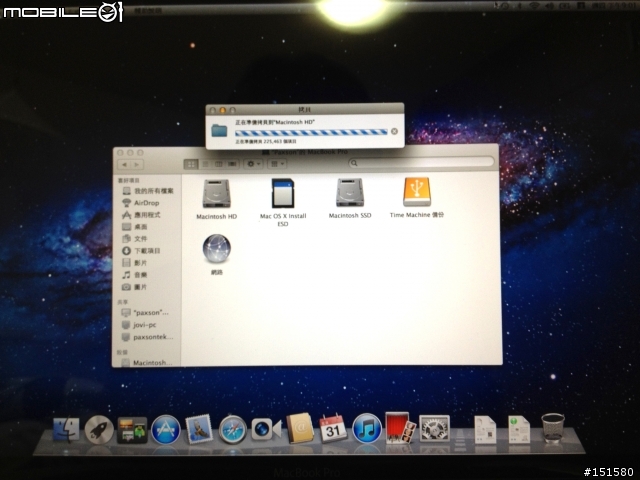Open All My Files in sidebar
The width and height of the screenshot is (640, 480).
(147, 191)
